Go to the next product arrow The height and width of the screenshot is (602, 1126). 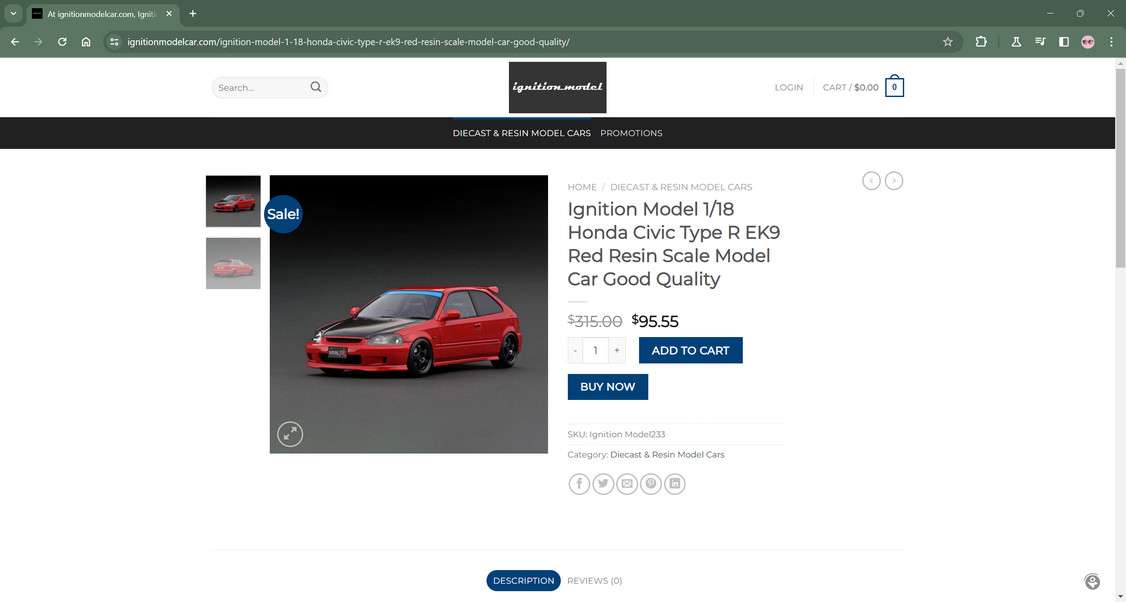pyautogui.click(x=893, y=180)
